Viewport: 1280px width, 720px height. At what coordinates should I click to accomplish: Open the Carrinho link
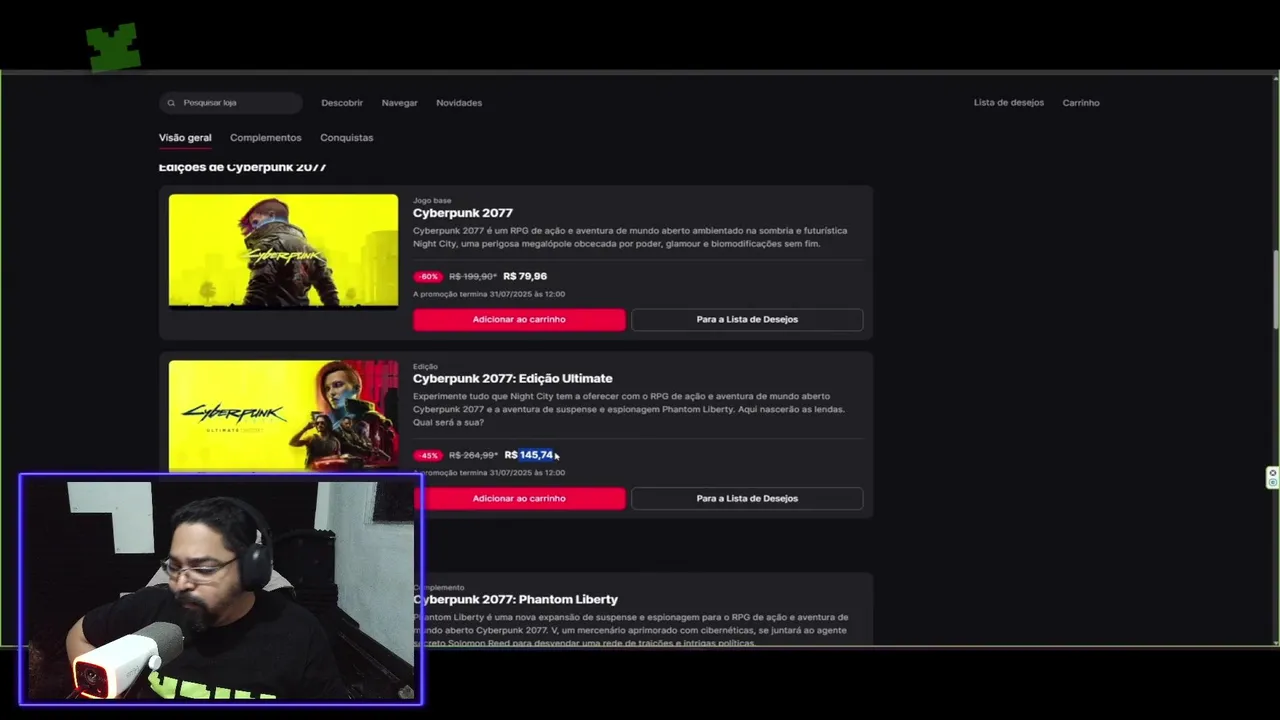click(1081, 103)
